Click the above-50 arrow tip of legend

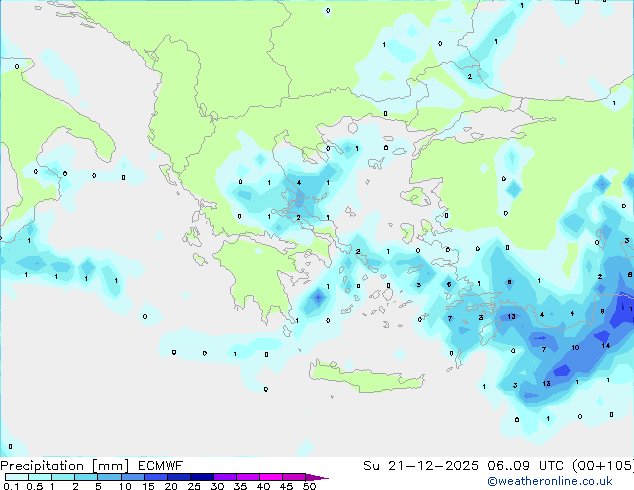coord(317,477)
